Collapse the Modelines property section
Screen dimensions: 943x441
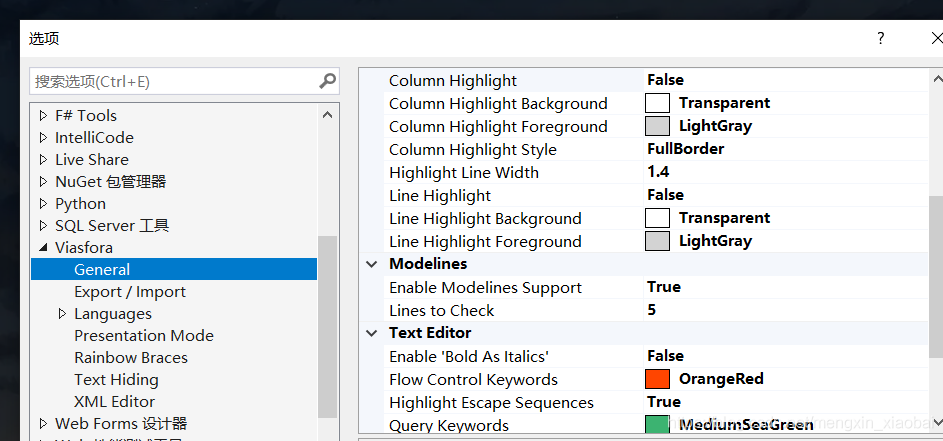372,264
